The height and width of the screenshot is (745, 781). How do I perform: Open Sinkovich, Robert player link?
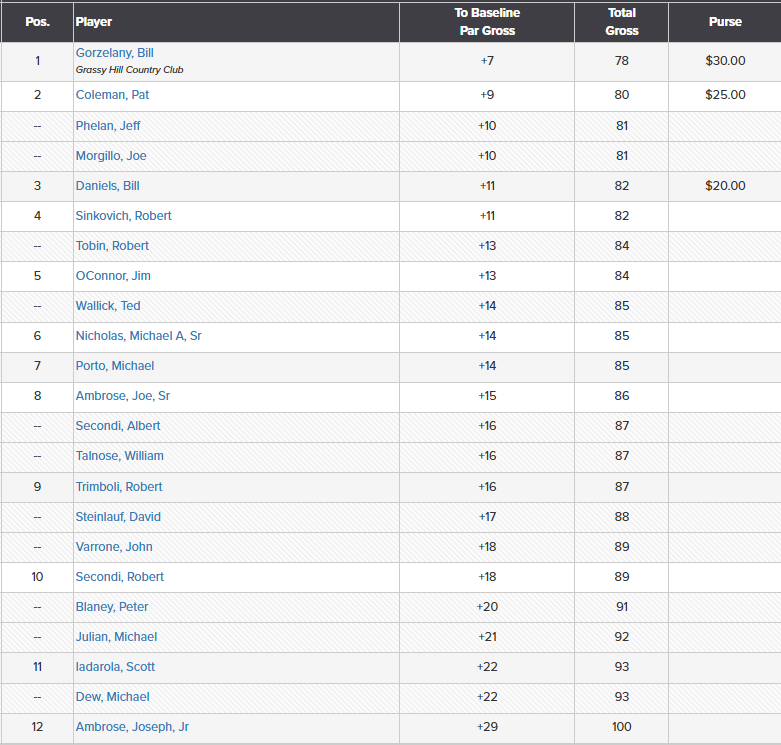123,216
